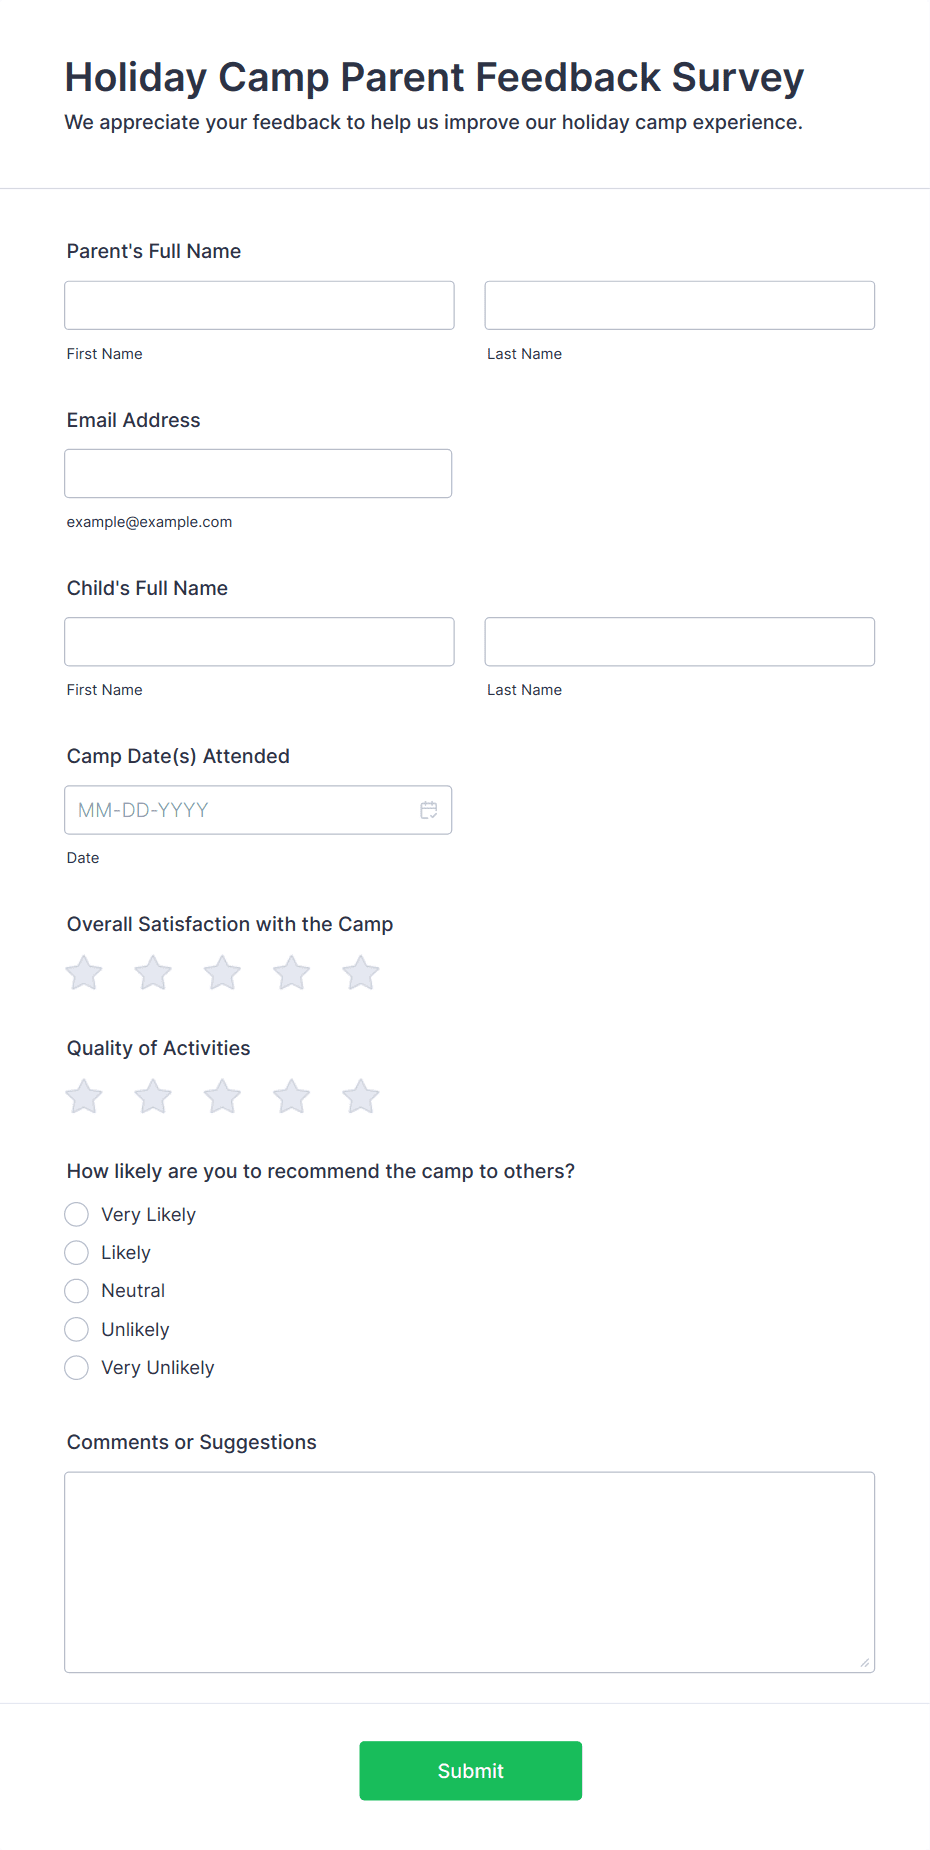Give Quality of Activities five stars

(x=361, y=1097)
